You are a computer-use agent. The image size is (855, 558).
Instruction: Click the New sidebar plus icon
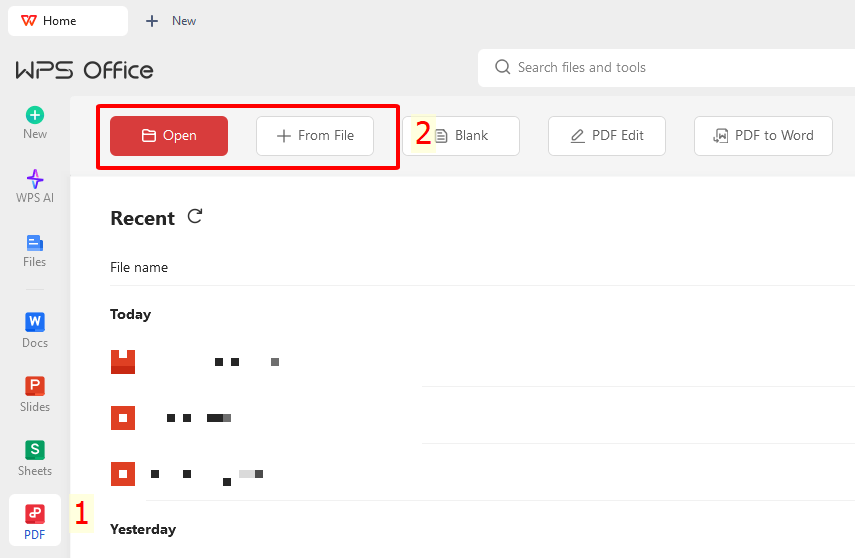click(35, 115)
